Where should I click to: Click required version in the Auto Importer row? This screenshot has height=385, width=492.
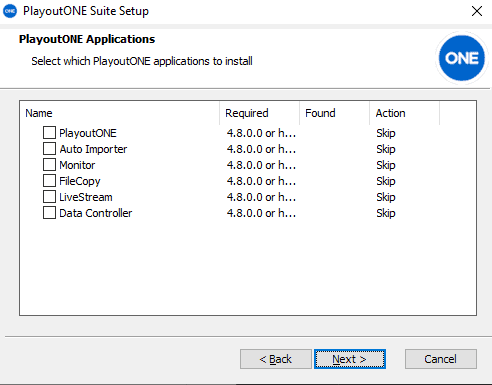click(261, 149)
